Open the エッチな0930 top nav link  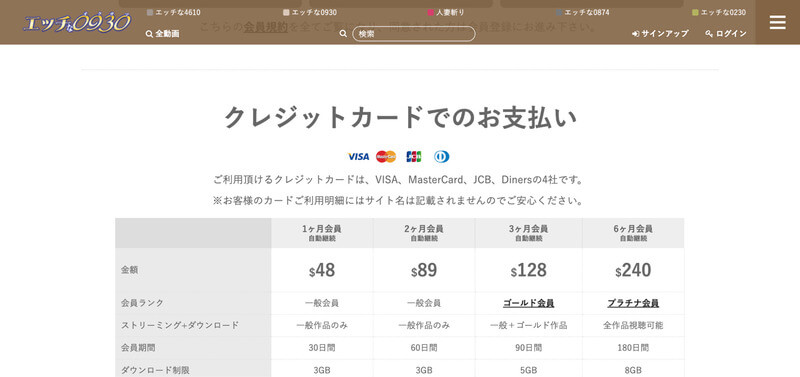click(310, 12)
